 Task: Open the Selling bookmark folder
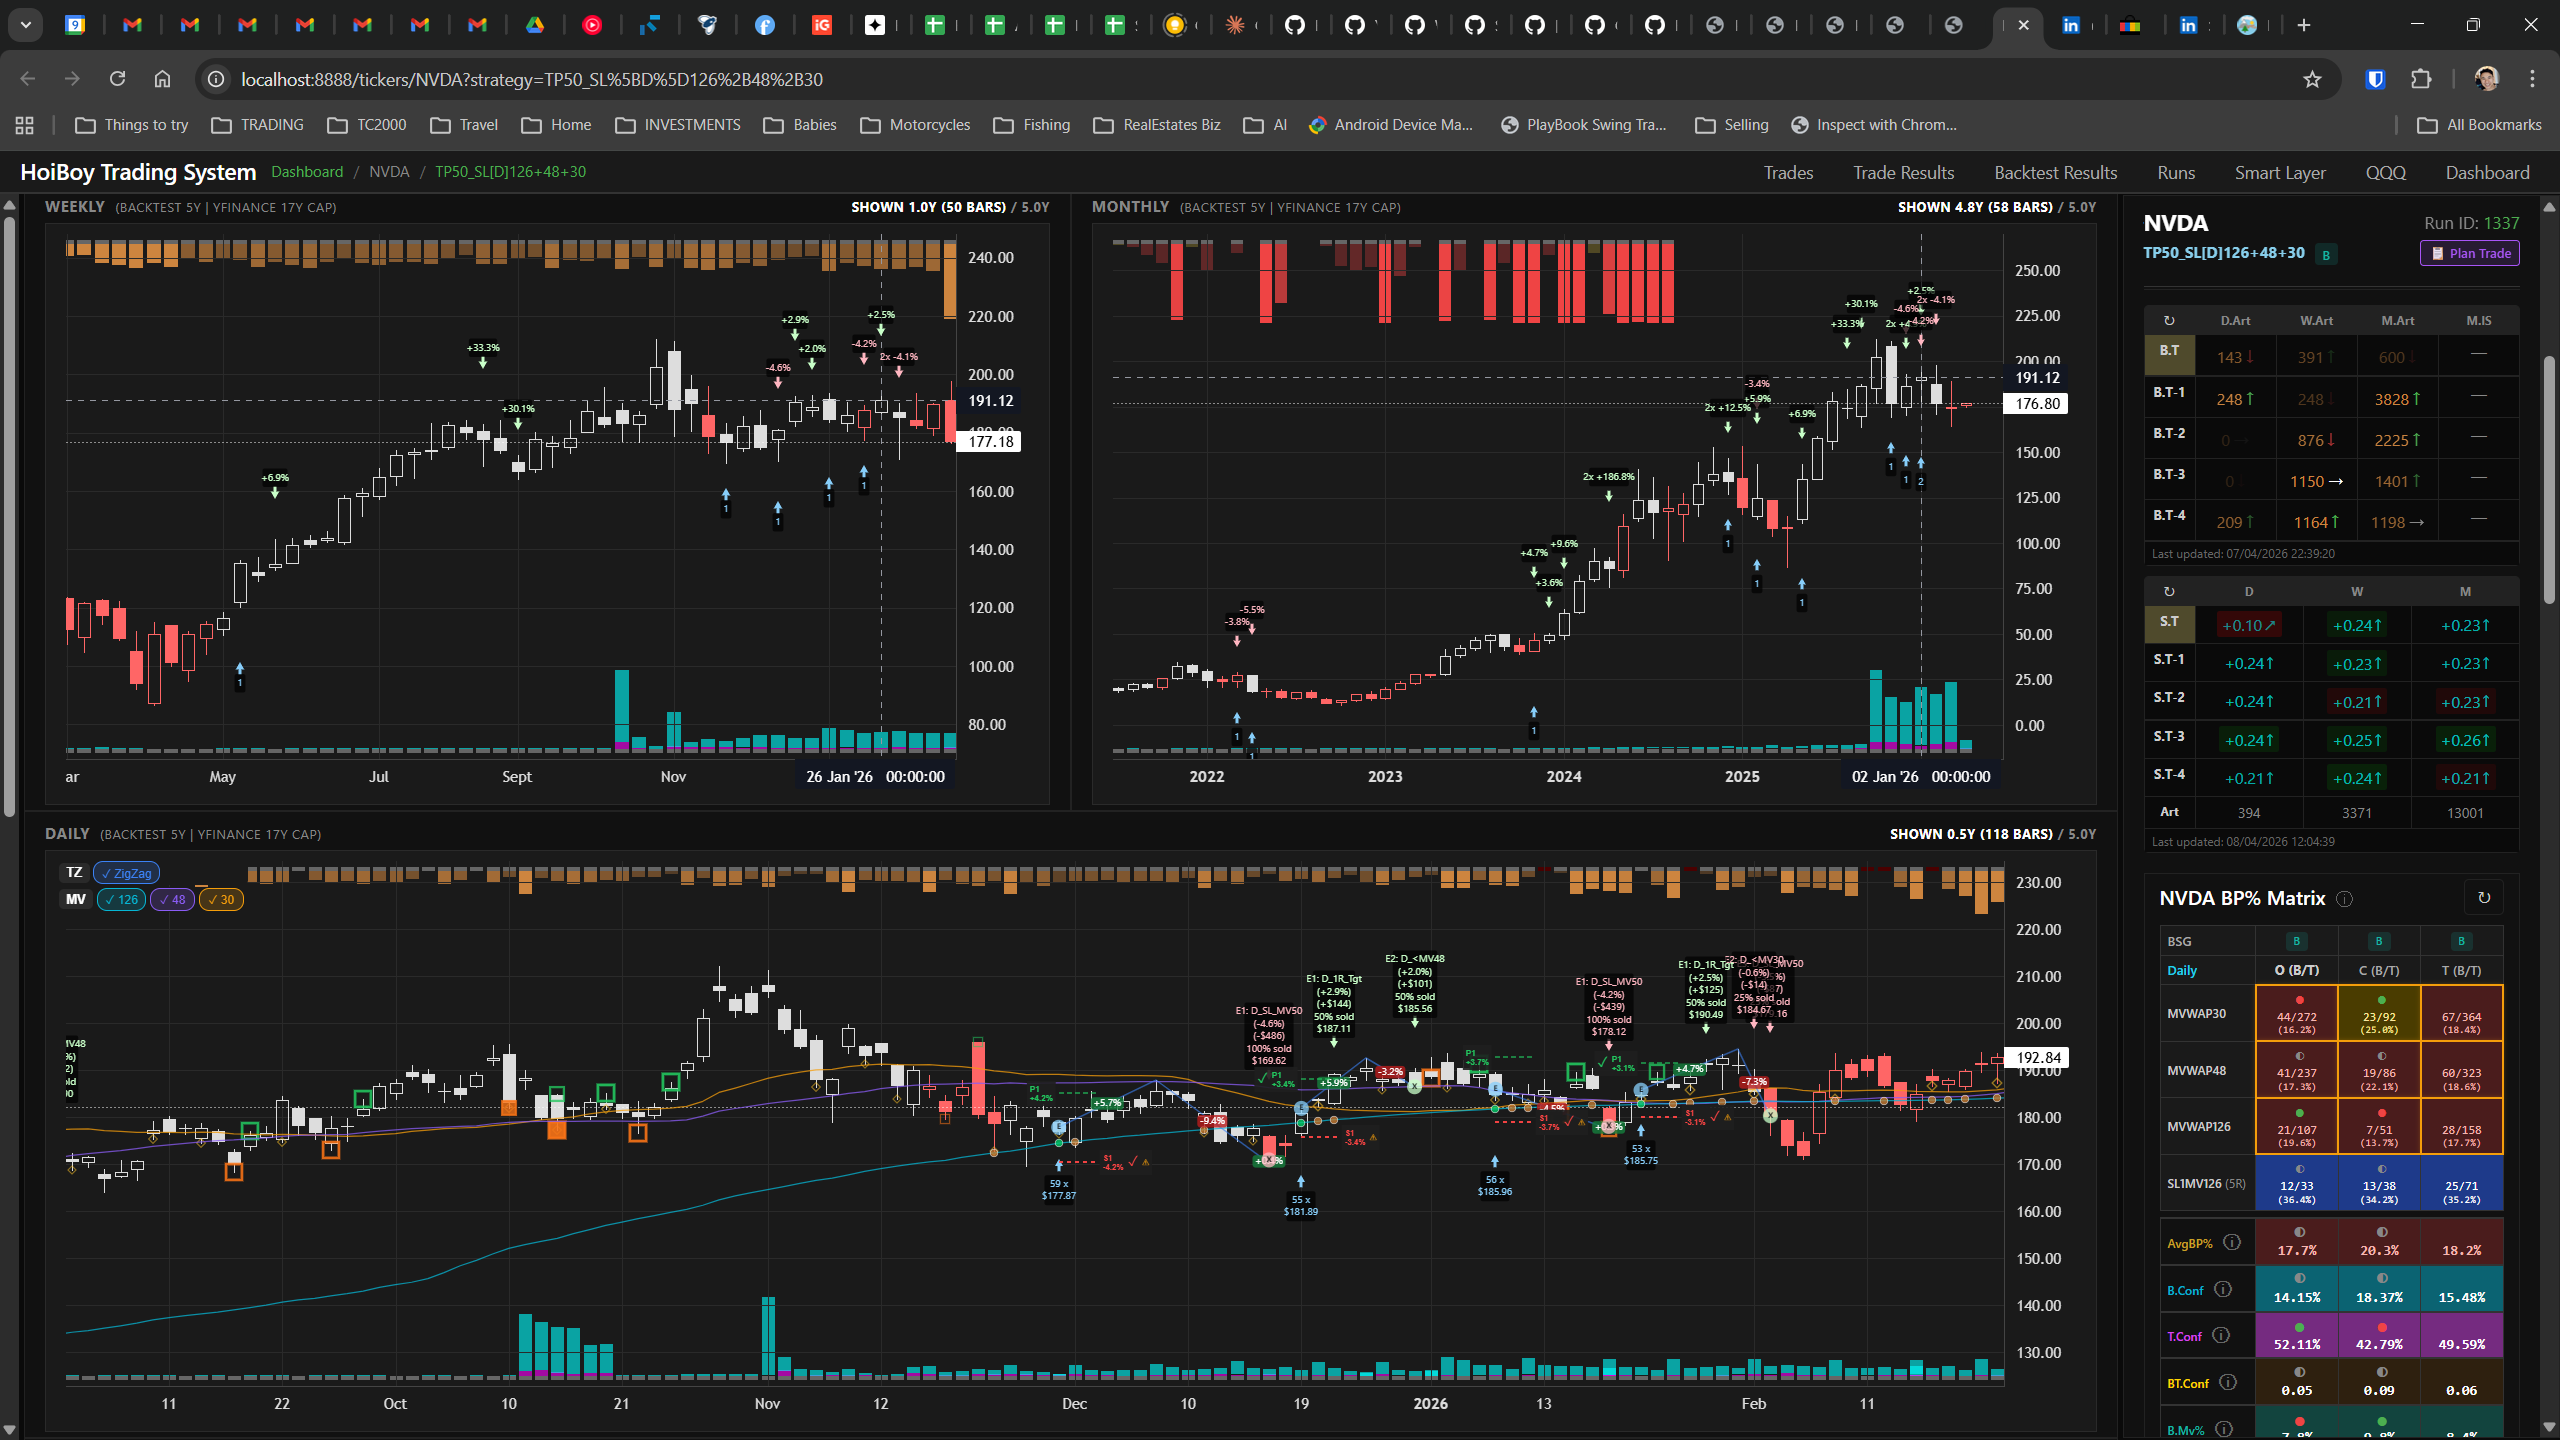pyautogui.click(x=1732, y=125)
